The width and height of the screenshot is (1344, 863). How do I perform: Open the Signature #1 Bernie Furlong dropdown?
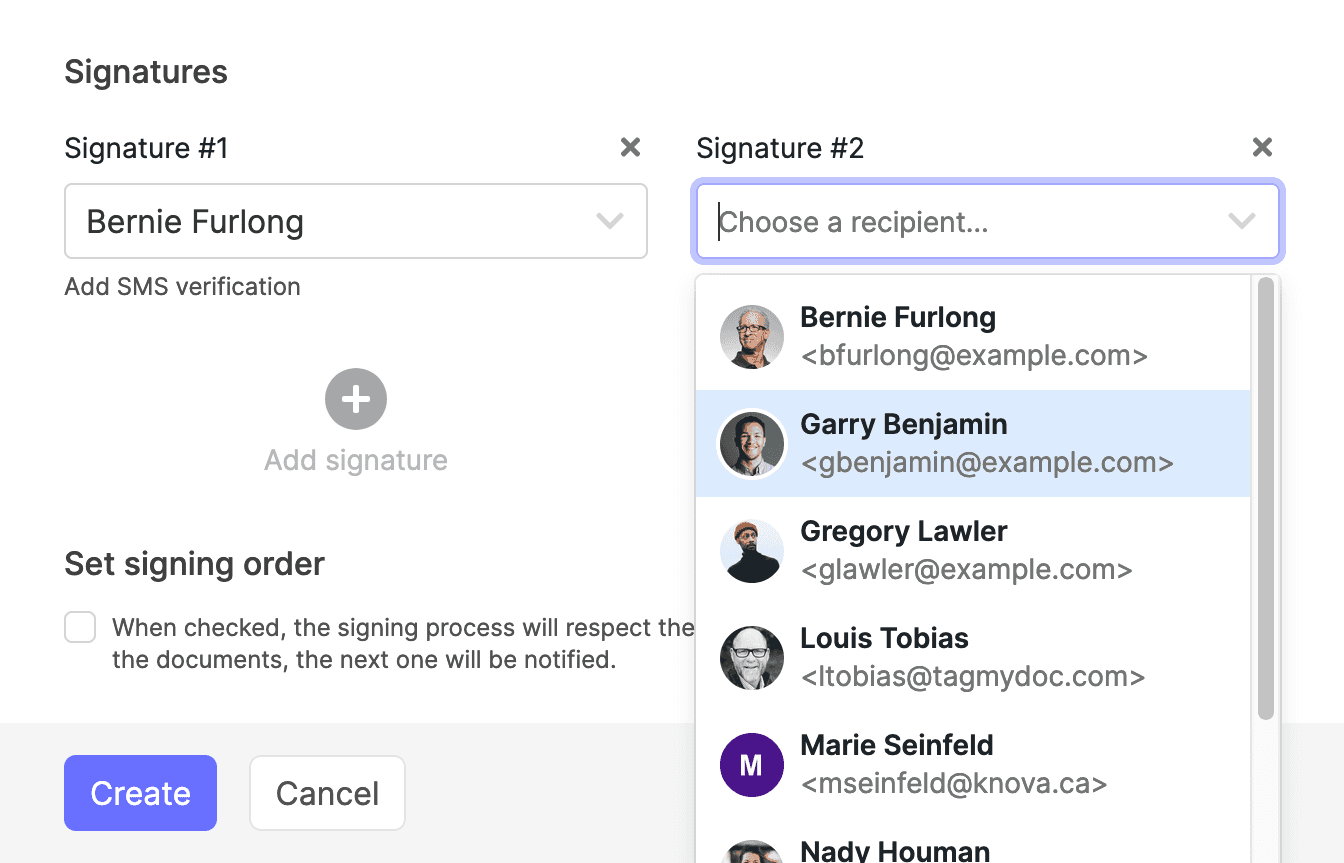pyautogui.click(x=356, y=221)
